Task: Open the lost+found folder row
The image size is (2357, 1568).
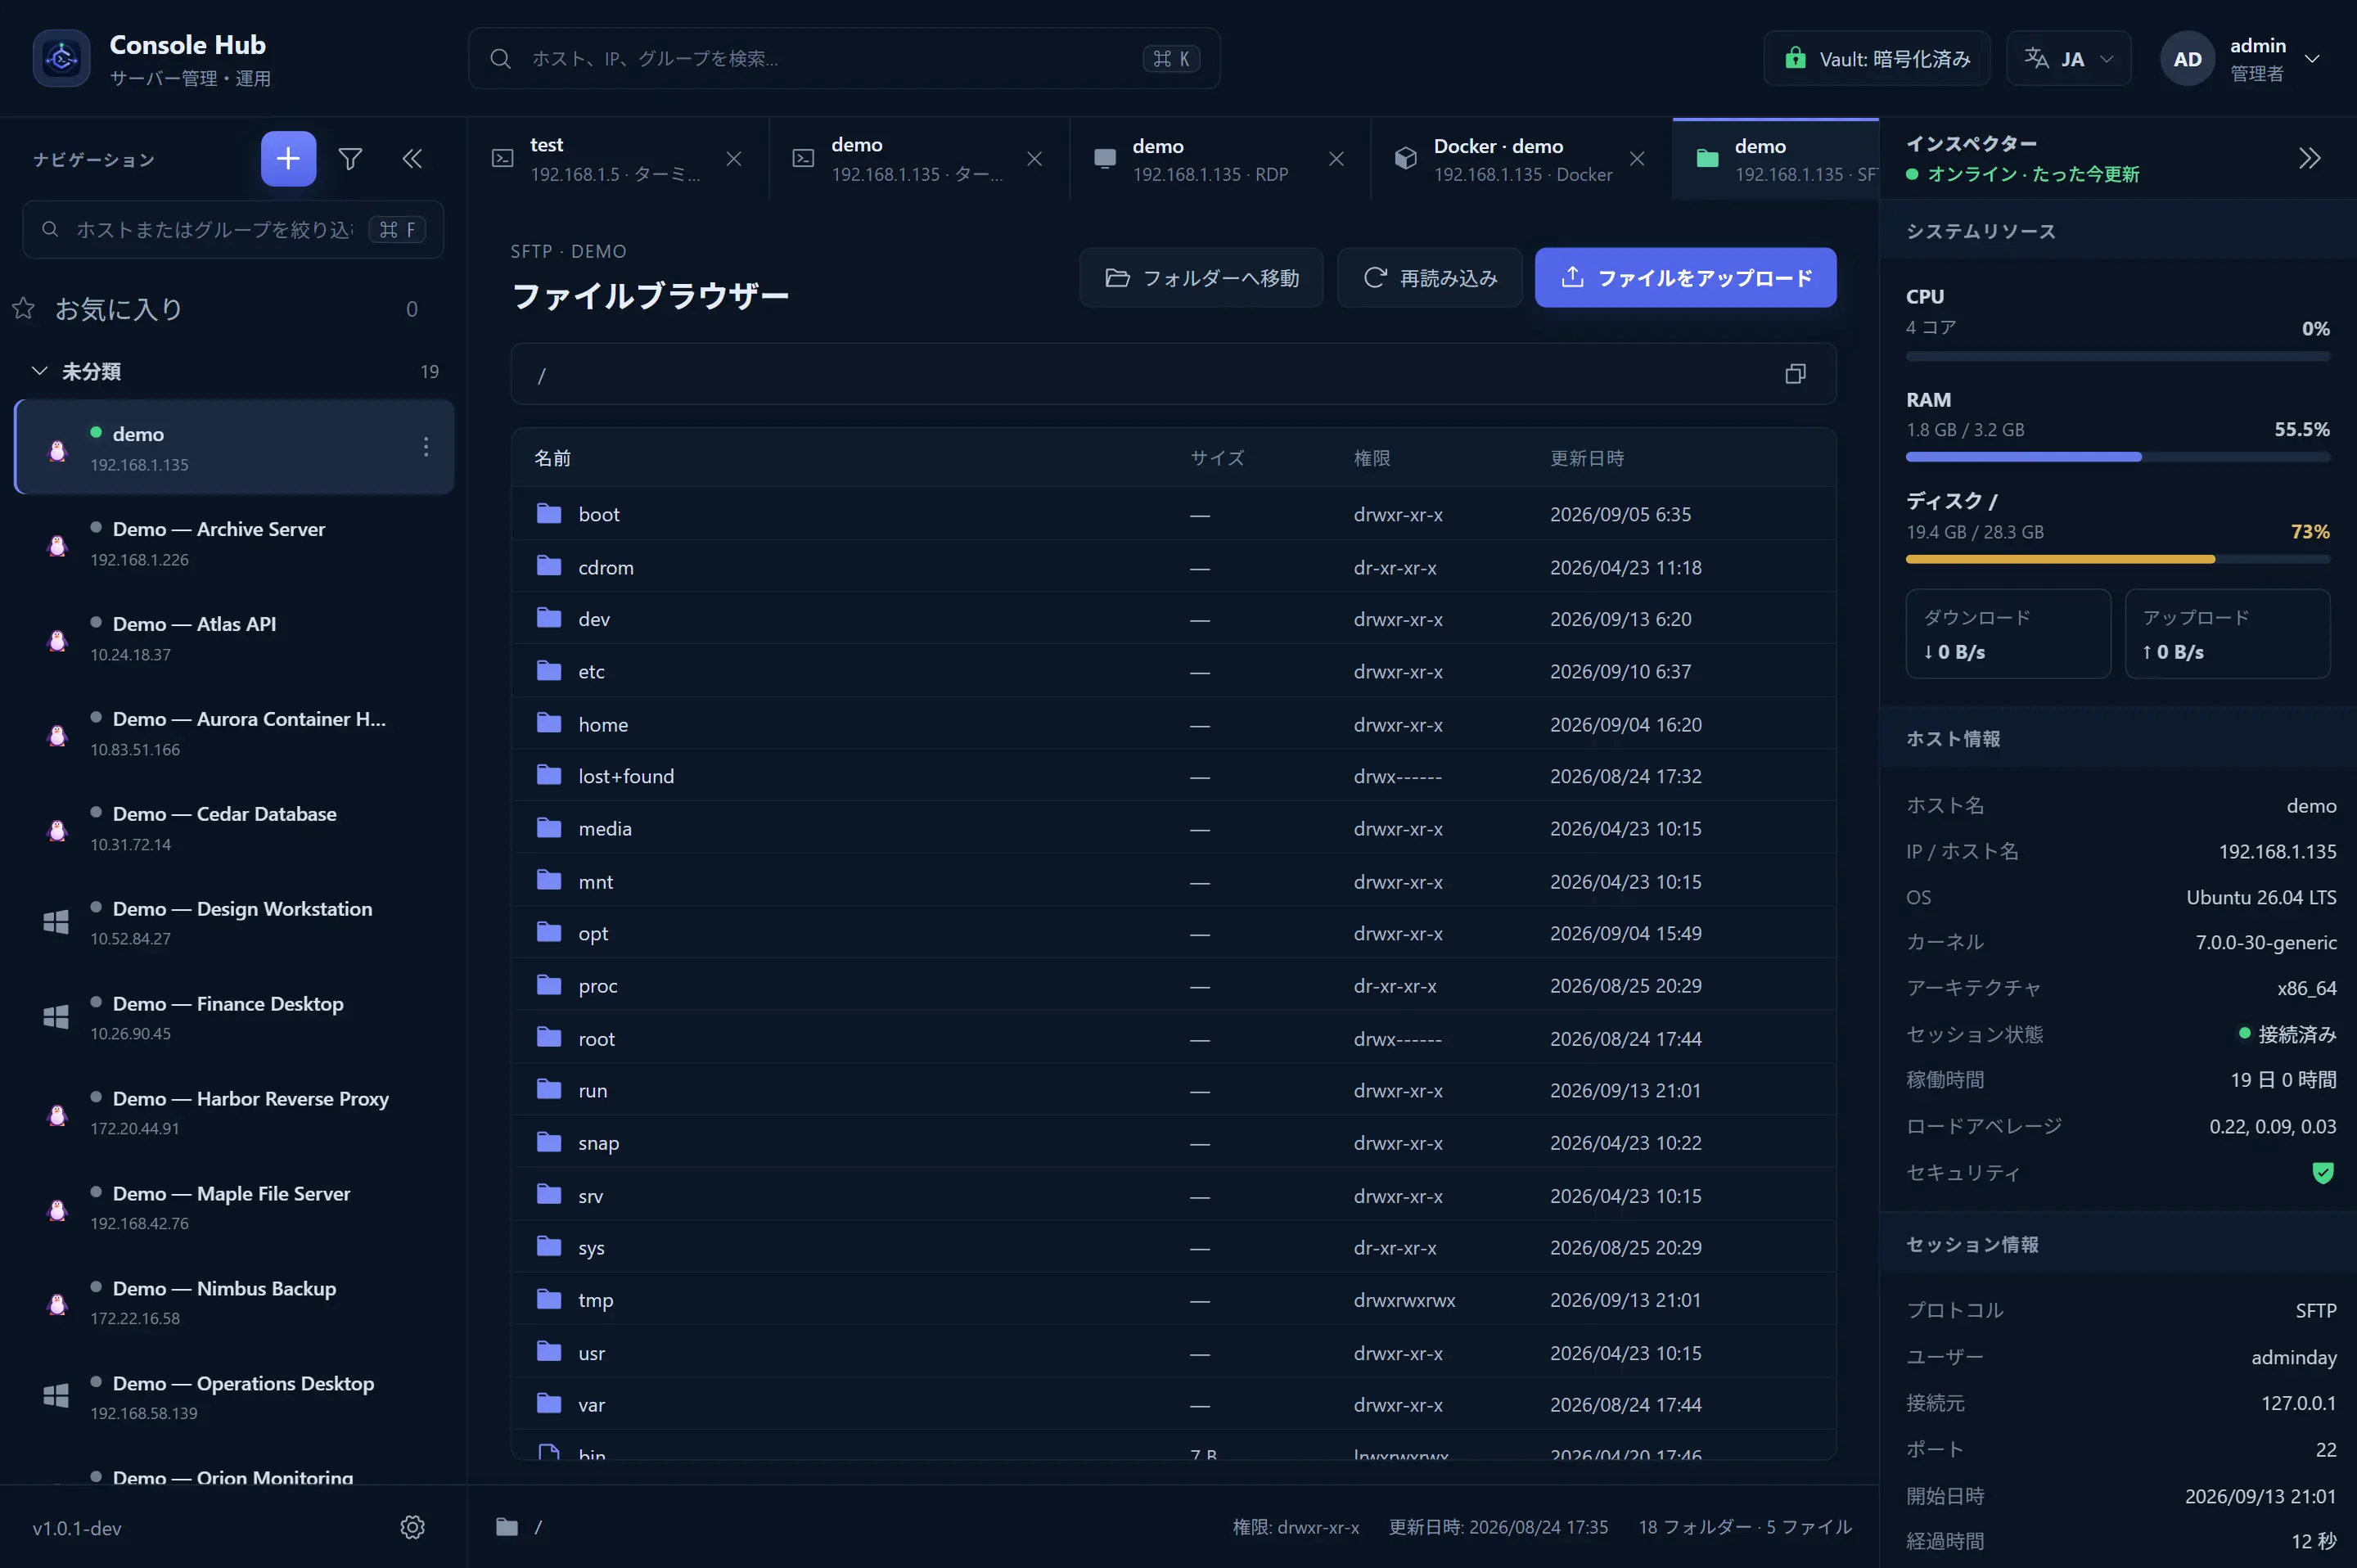Action: (x=1173, y=776)
